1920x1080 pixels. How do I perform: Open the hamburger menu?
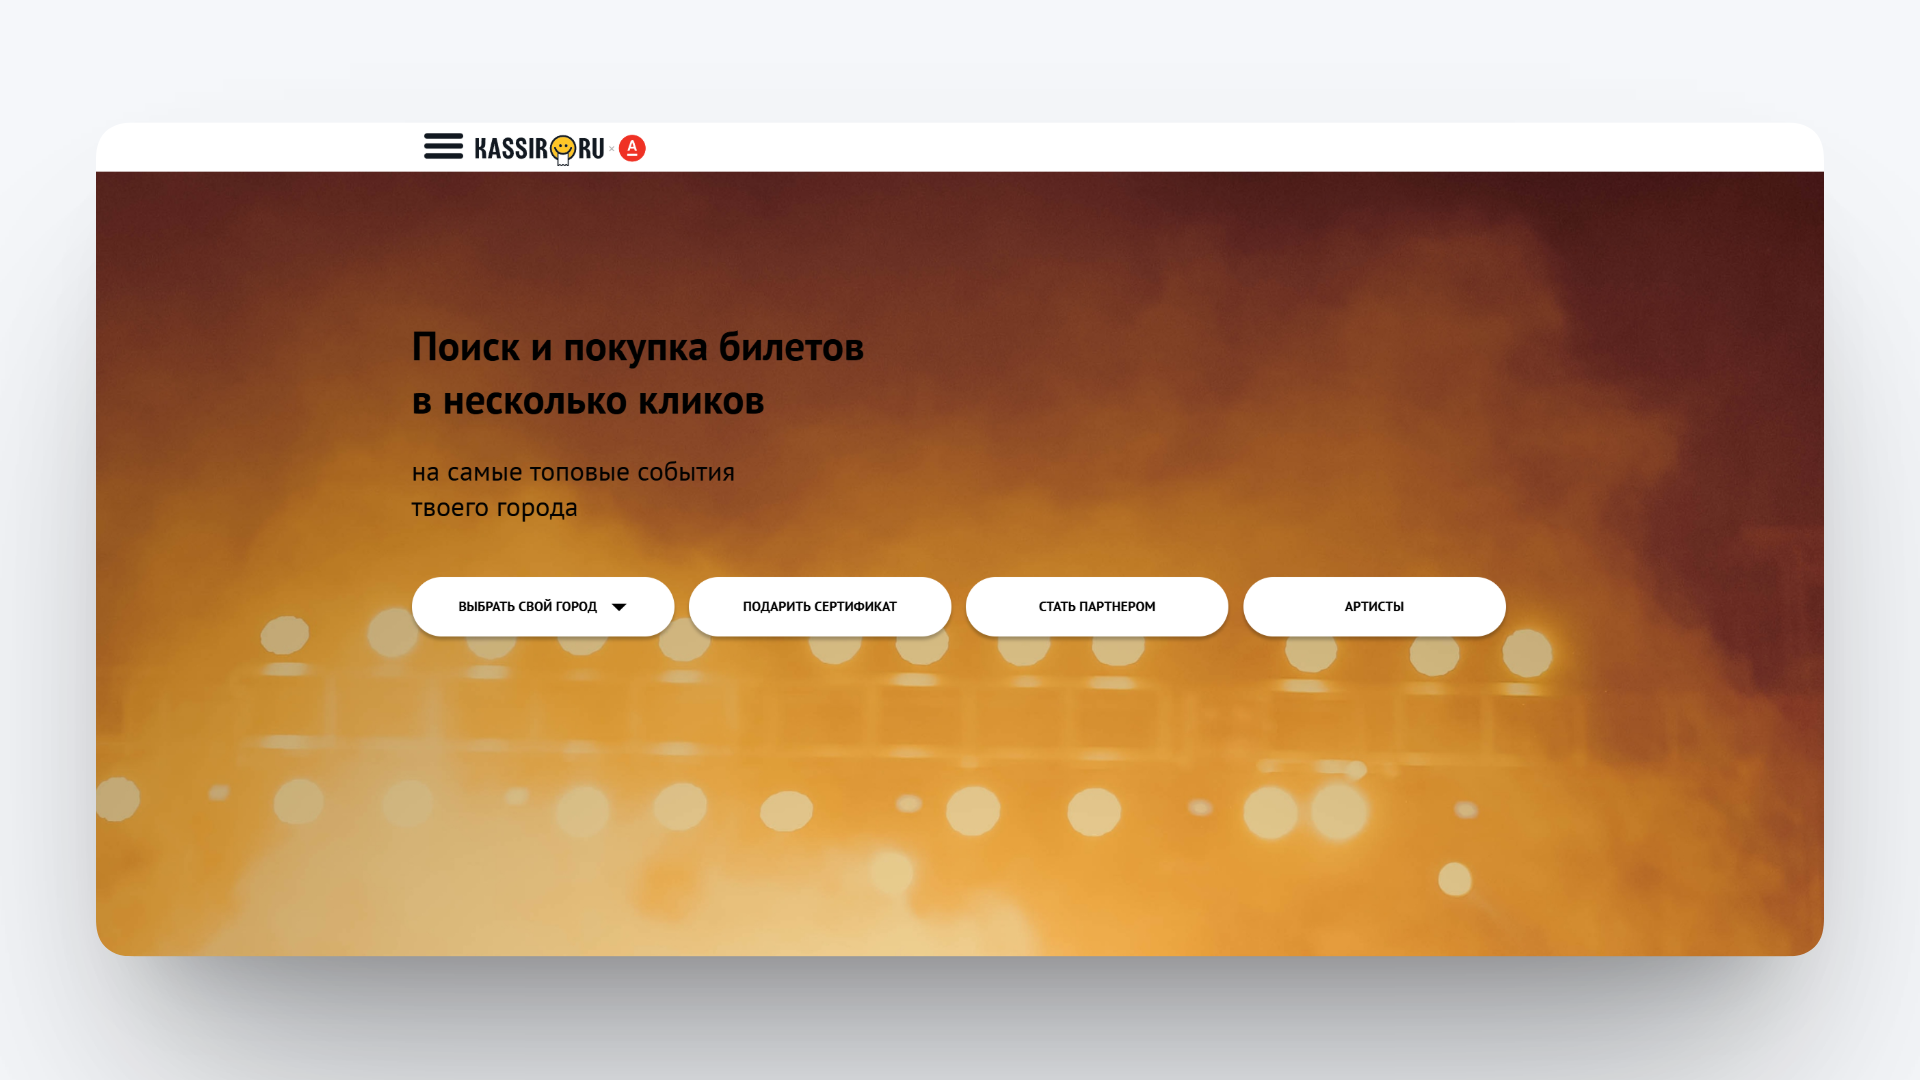(443, 146)
